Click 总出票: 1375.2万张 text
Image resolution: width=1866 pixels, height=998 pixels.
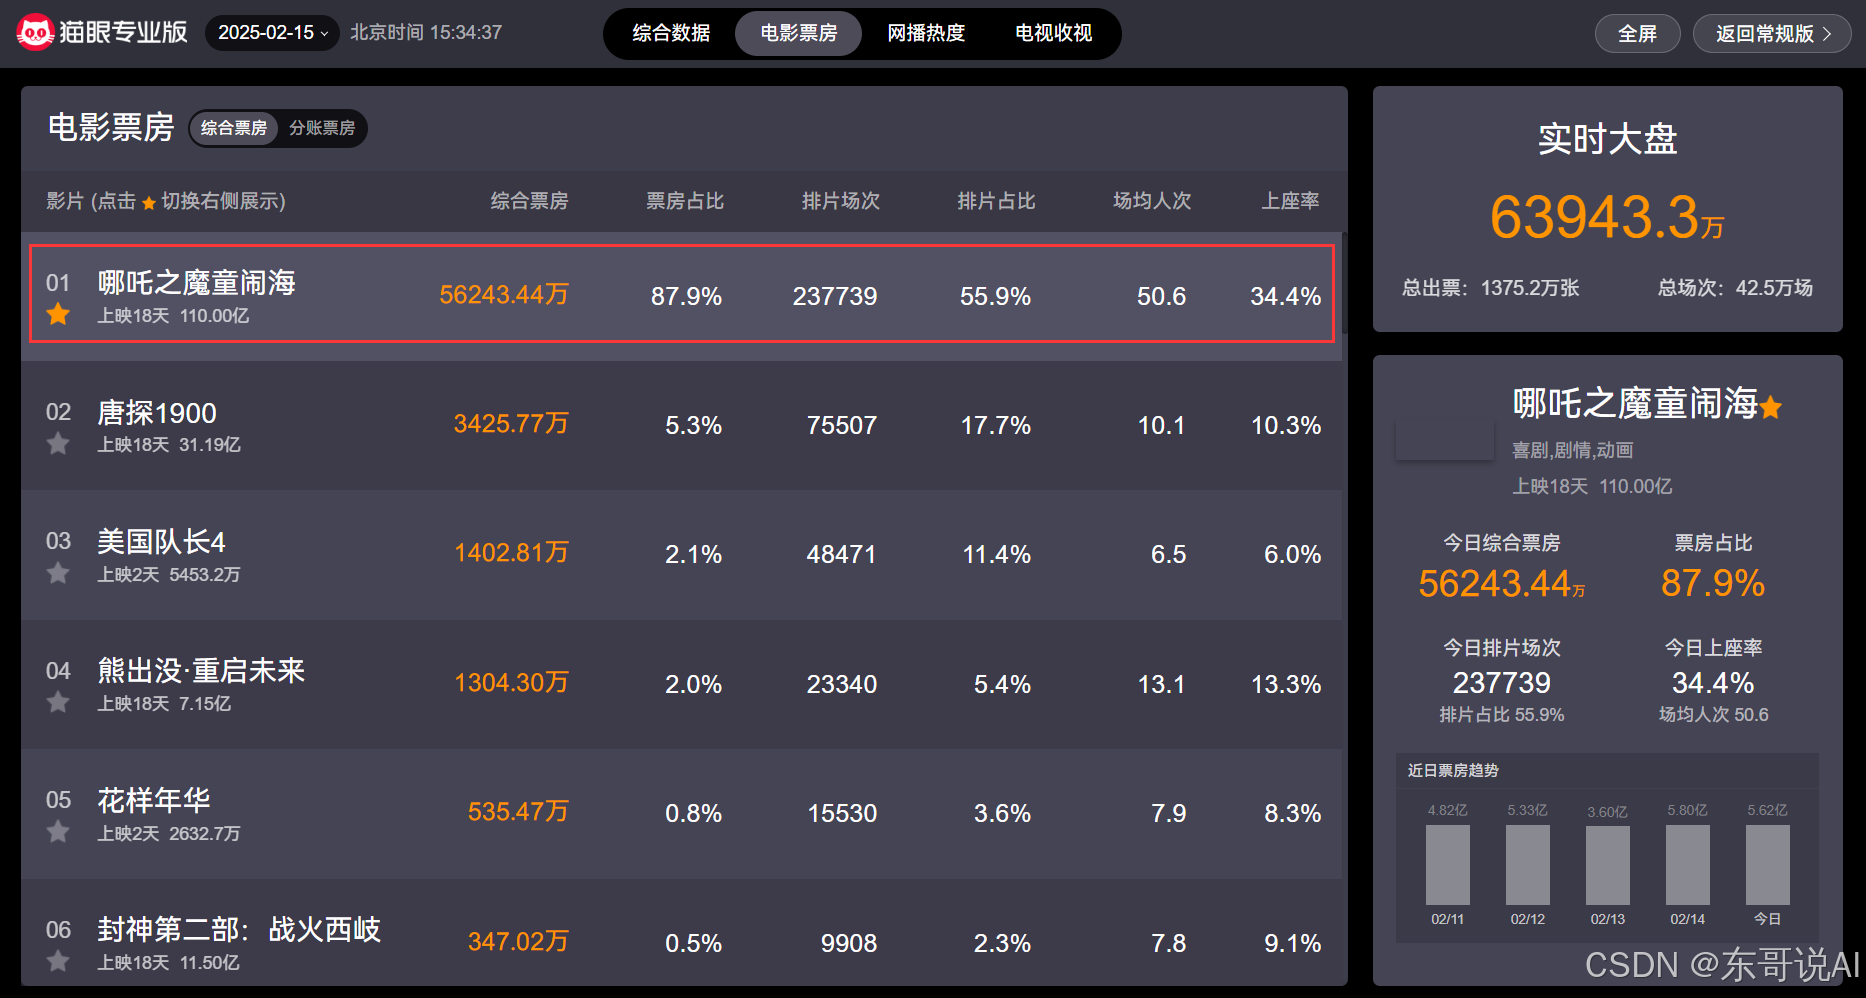pyautogui.click(x=1491, y=288)
